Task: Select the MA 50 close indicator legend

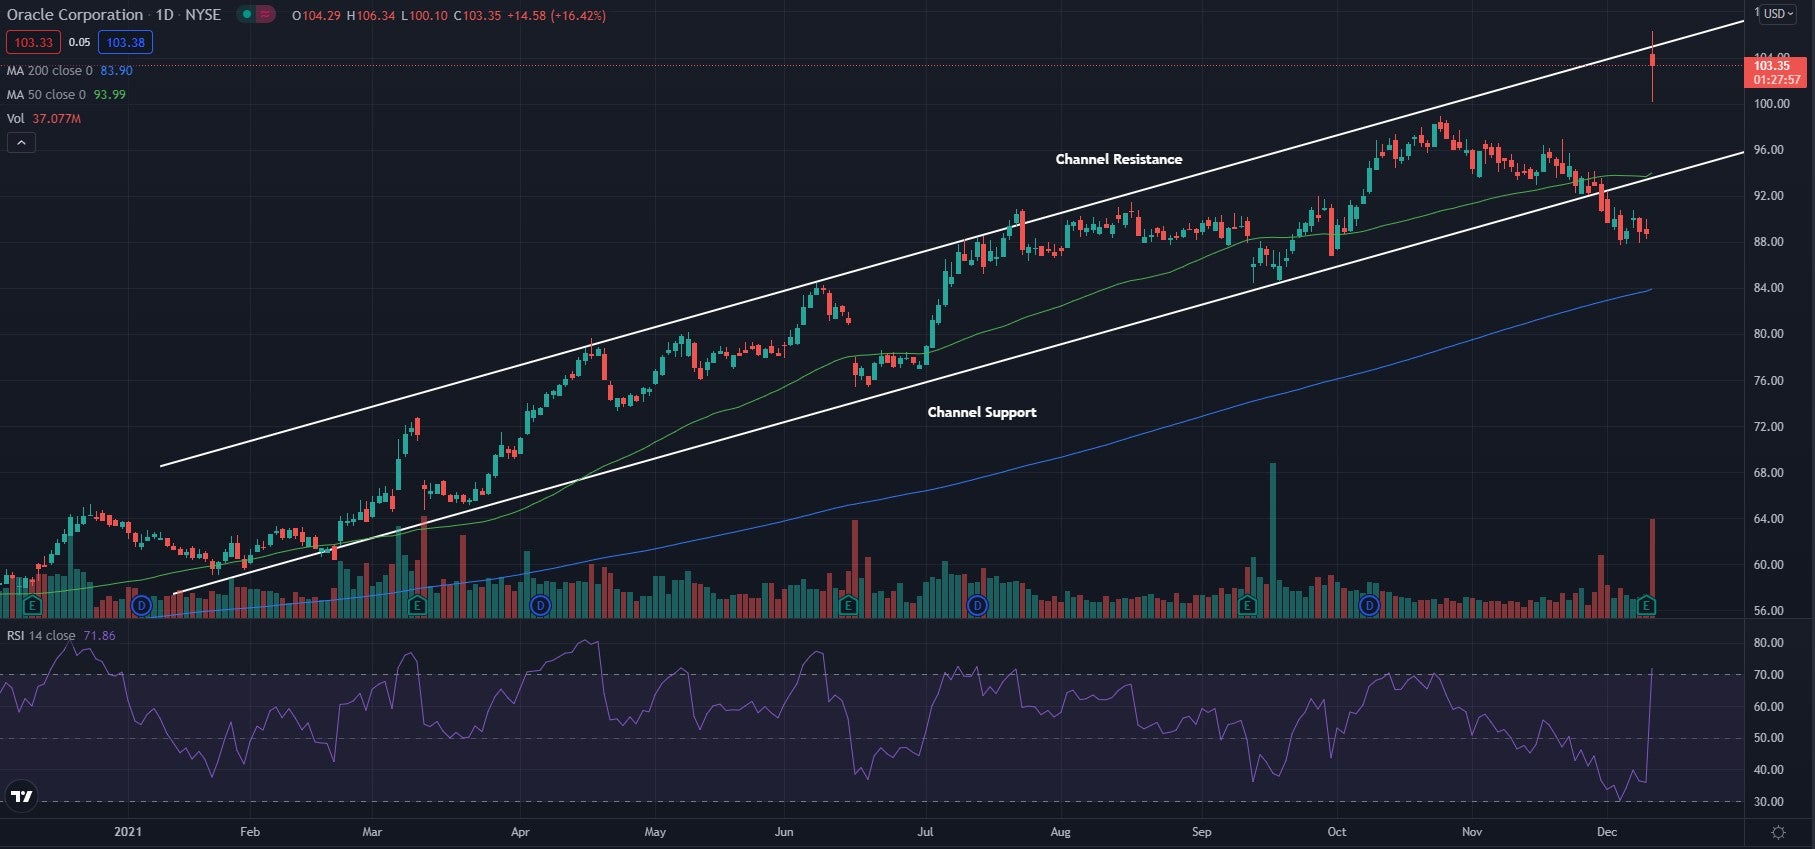Action: [x=46, y=95]
